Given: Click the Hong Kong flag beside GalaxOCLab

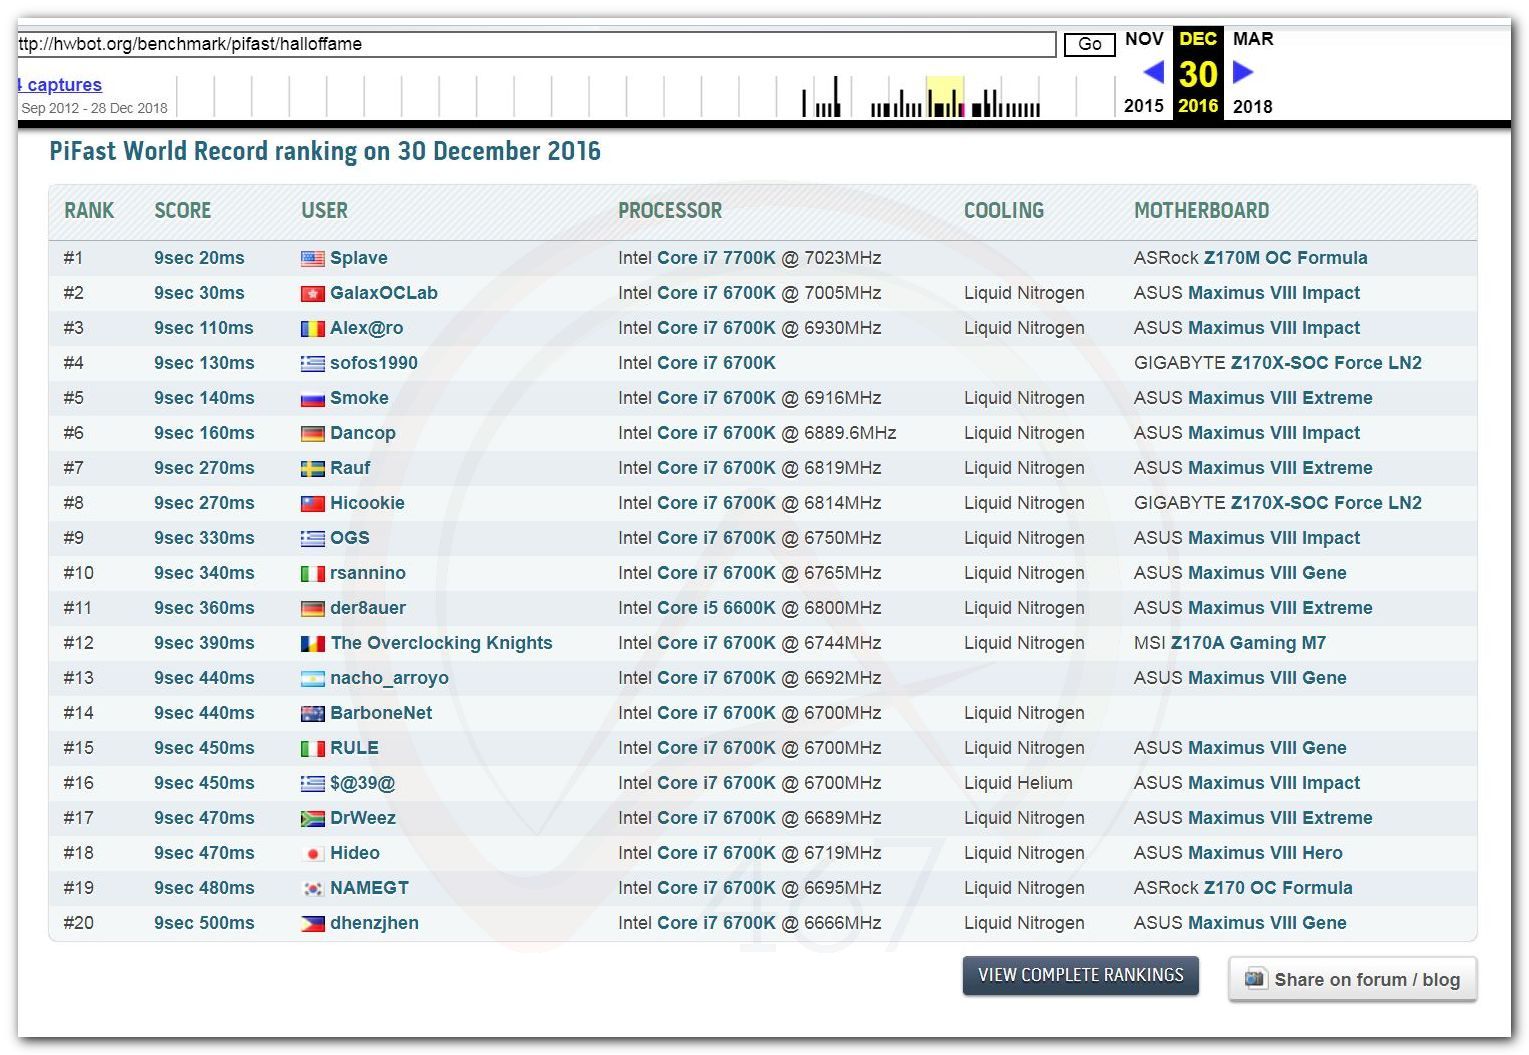Looking at the screenshot, I should click(312, 293).
